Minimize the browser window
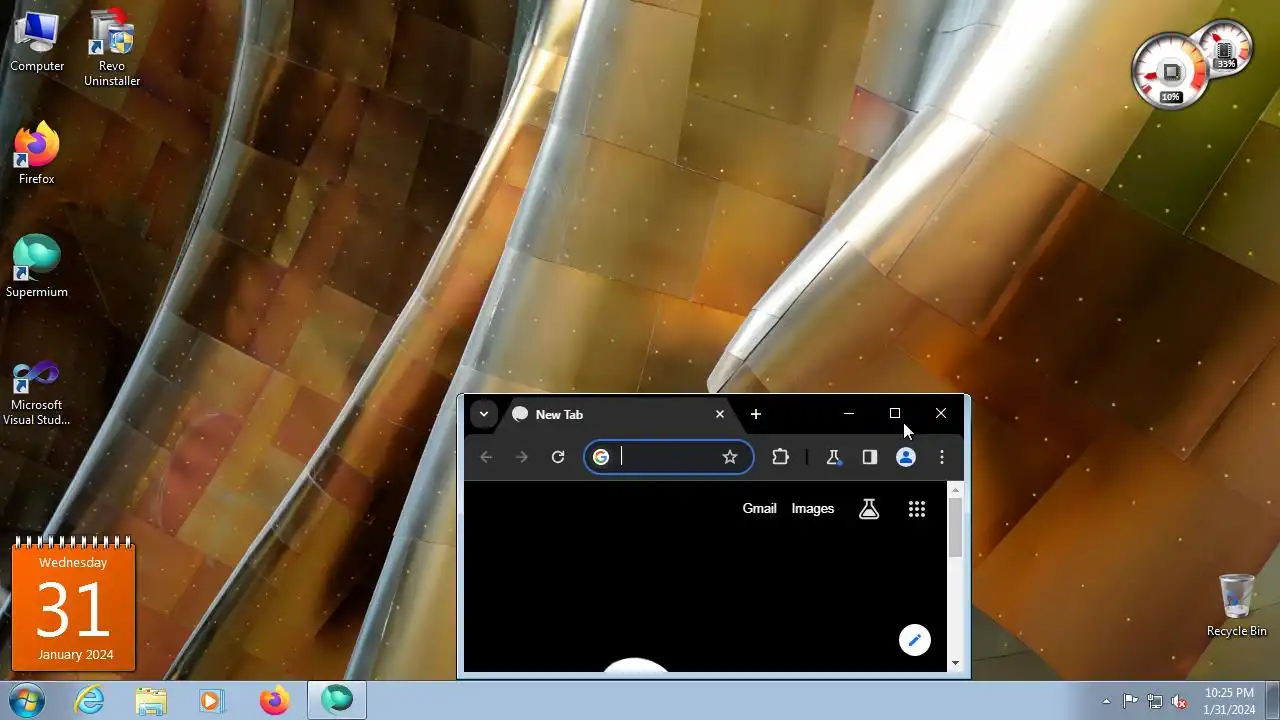 pyautogui.click(x=849, y=414)
